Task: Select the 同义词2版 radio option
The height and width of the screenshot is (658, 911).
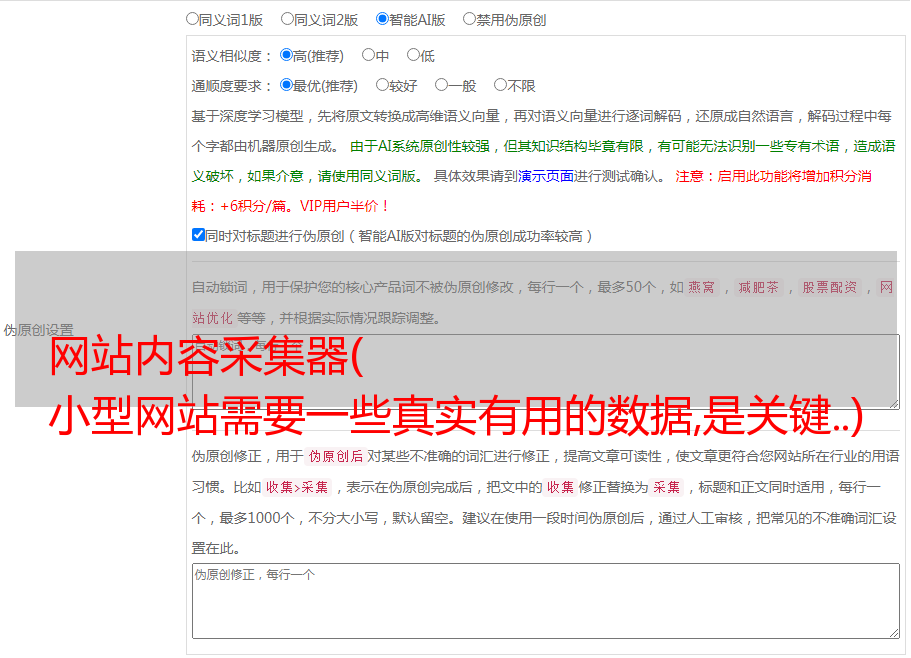Action: (x=287, y=19)
